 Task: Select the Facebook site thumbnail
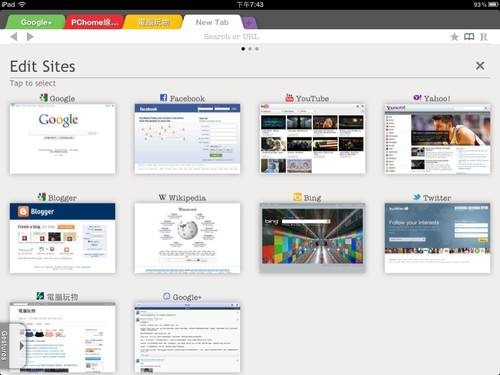point(187,139)
